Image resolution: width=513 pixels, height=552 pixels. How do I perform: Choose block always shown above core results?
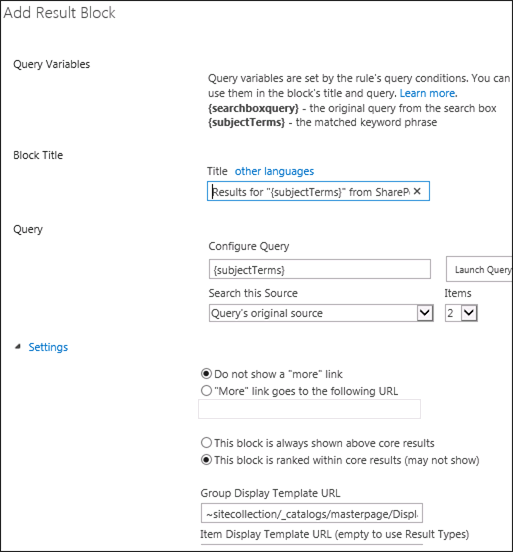click(206, 443)
